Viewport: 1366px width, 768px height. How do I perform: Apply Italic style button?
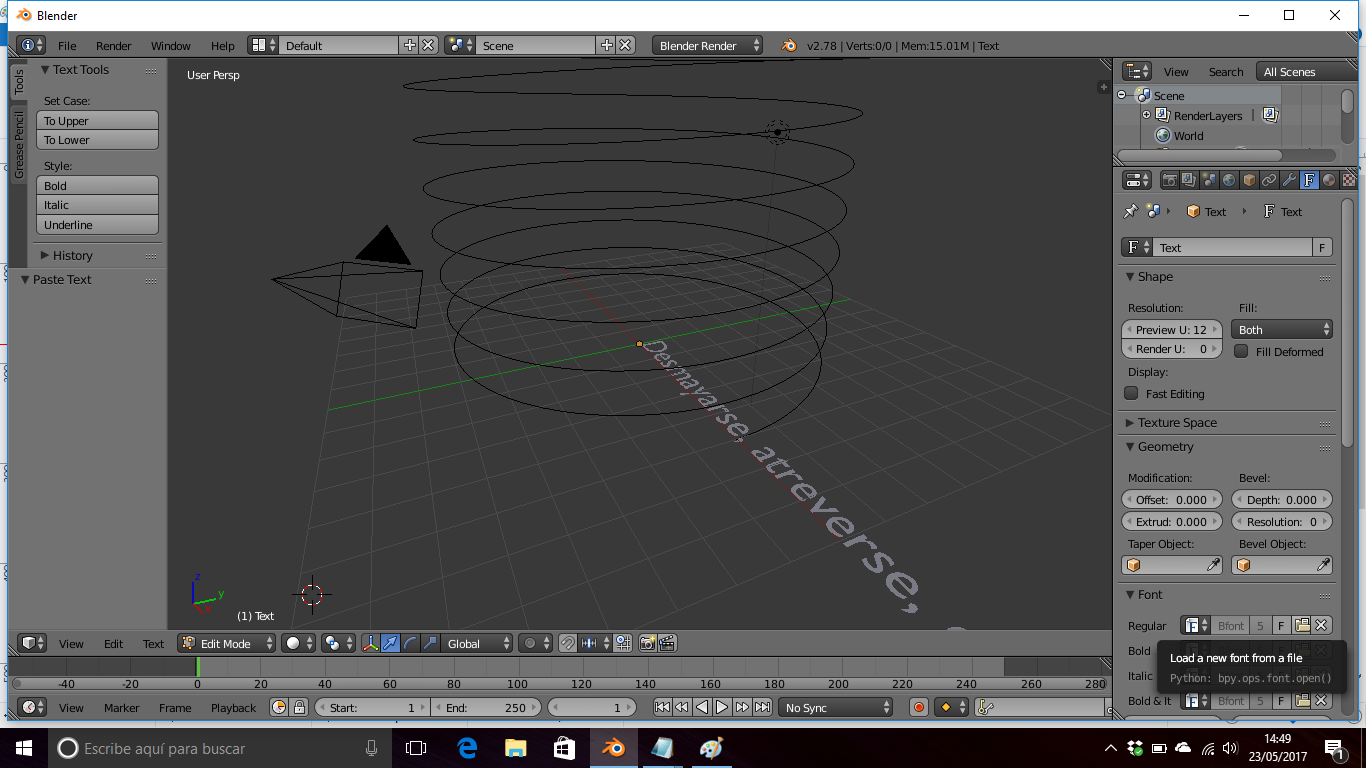point(98,205)
